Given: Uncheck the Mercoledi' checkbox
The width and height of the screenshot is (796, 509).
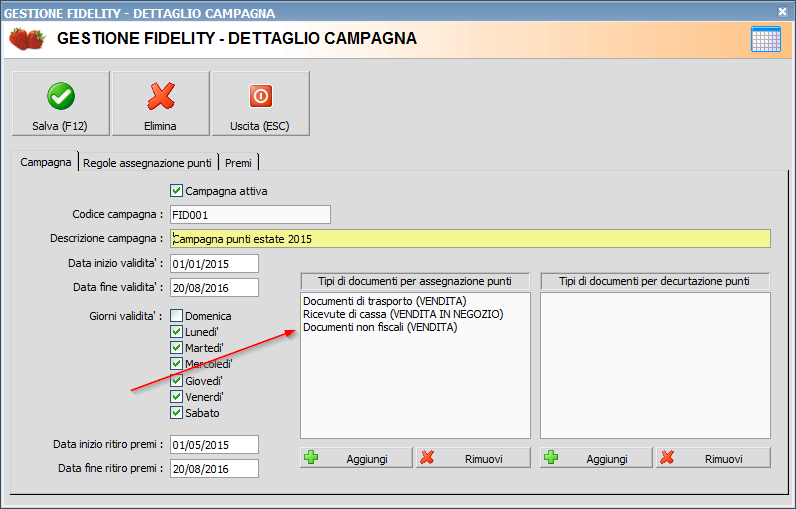Looking at the screenshot, I should coord(176,364).
